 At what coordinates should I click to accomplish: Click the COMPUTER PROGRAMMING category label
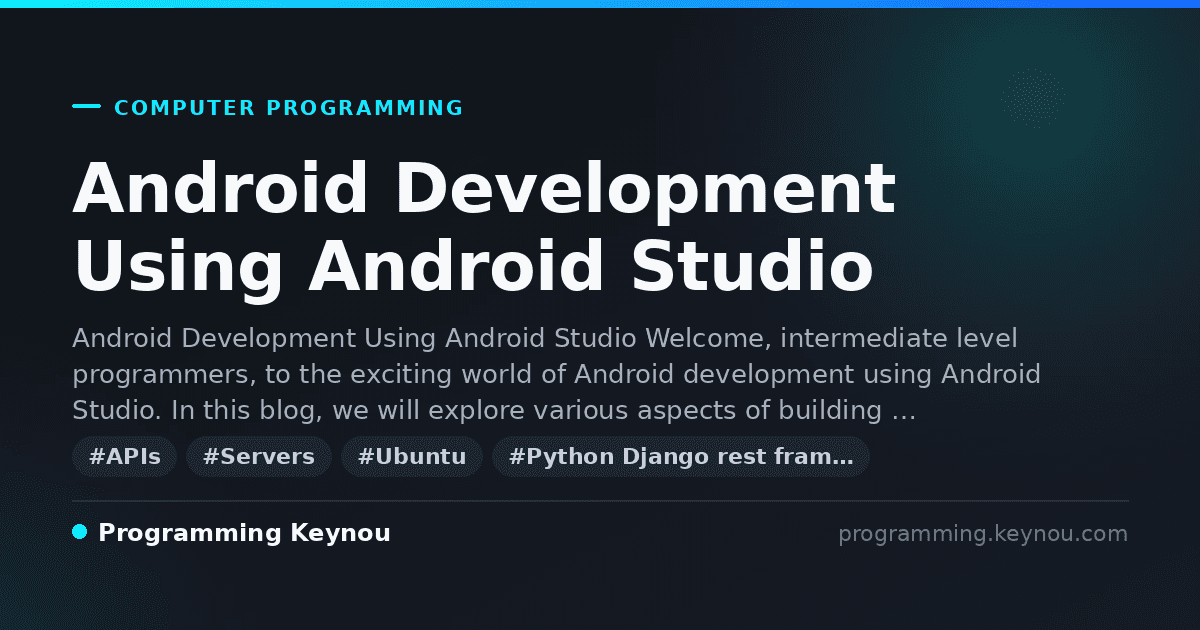[x=288, y=108]
